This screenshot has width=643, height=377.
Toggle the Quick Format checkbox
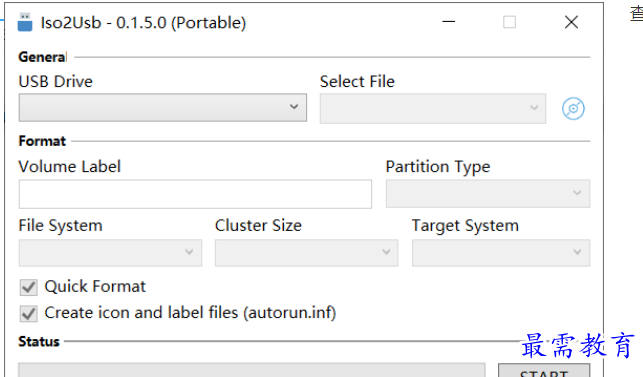click(x=29, y=287)
